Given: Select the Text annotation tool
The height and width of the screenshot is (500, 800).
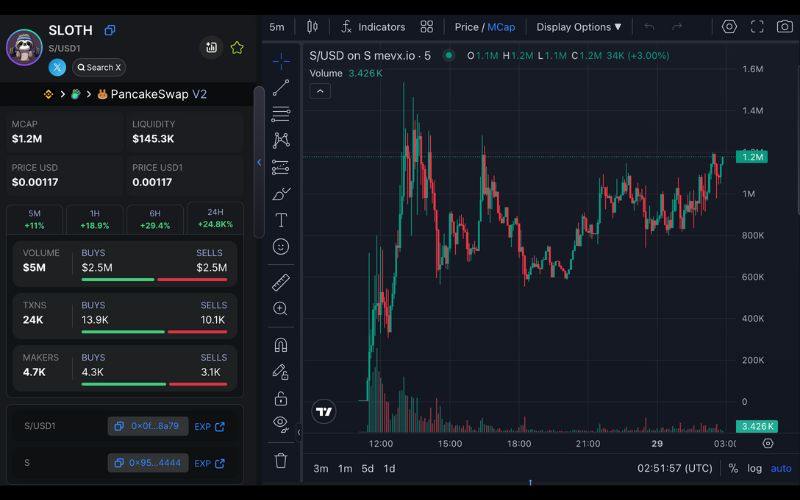Looking at the screenshot, I should (281, 220).
